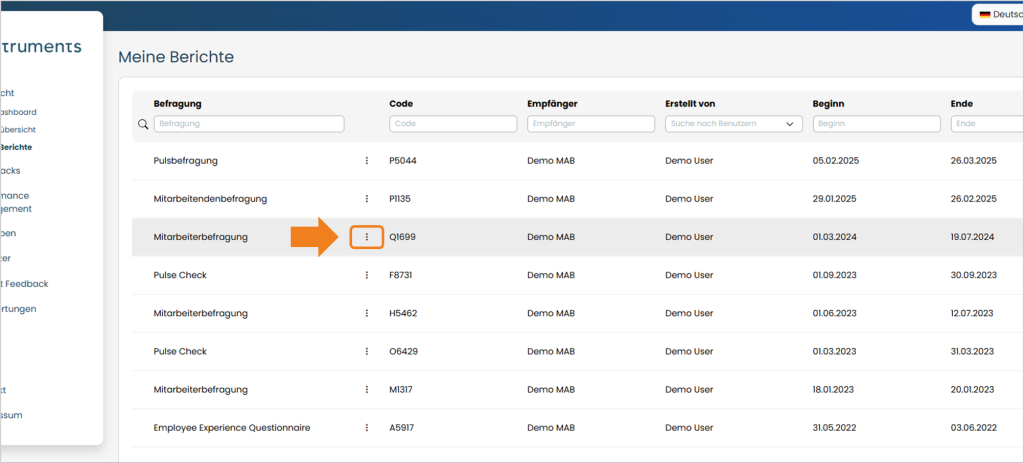Image resolution: width=1024 pixels, height=463 pixels.
Task: Select Berichte in the sidebar
Action: 16,147
